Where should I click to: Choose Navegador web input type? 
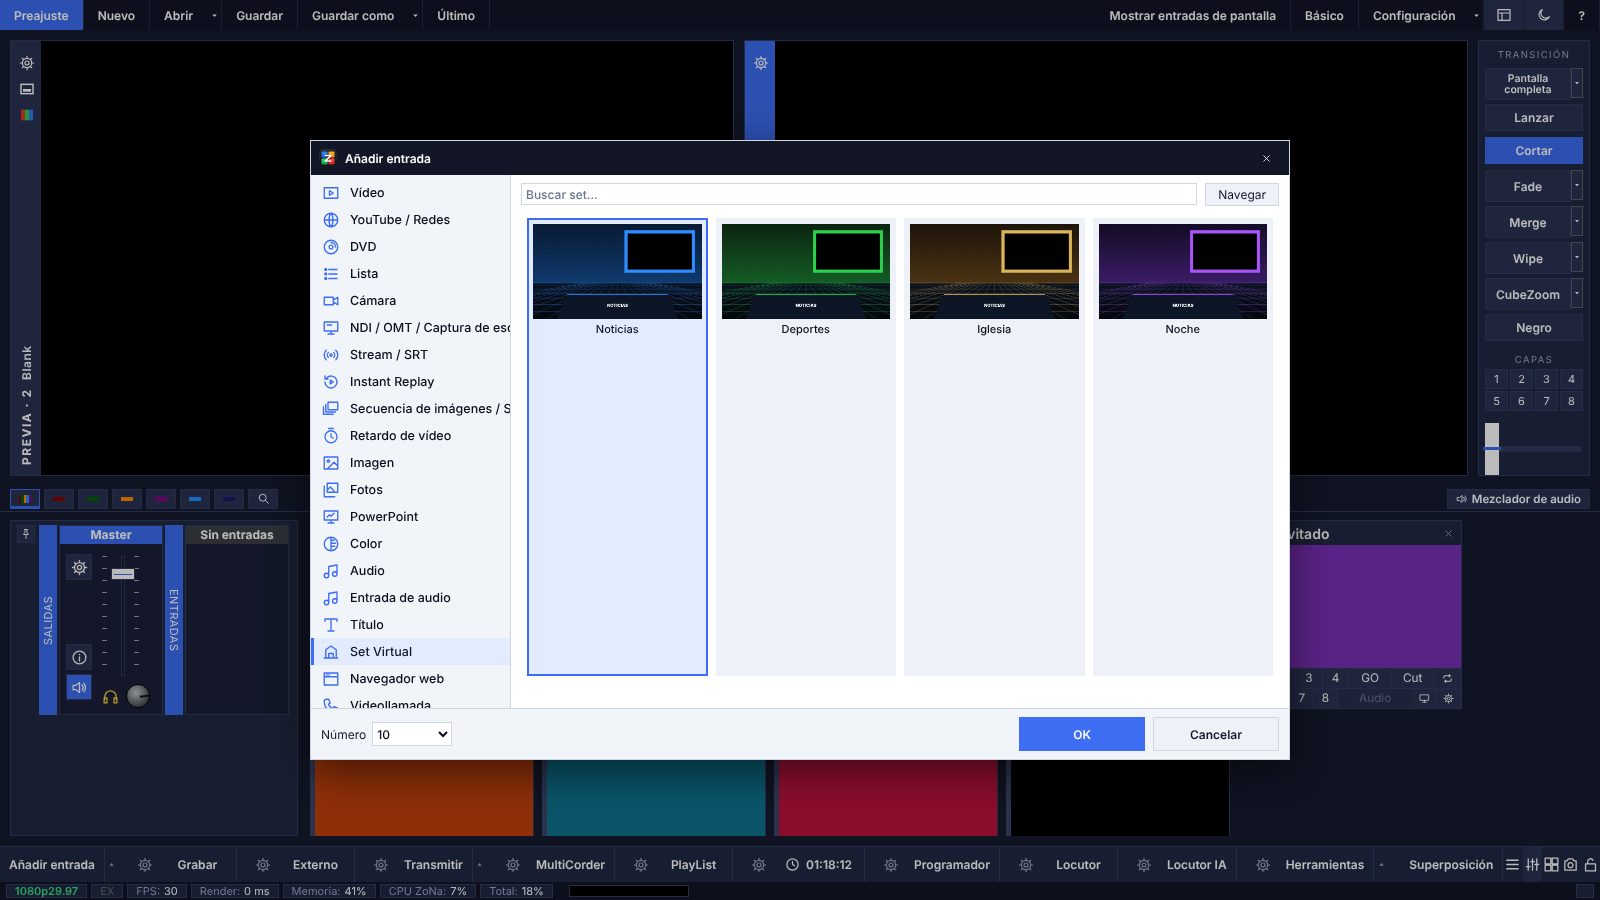pyautogui.click(x=411, y=679)
